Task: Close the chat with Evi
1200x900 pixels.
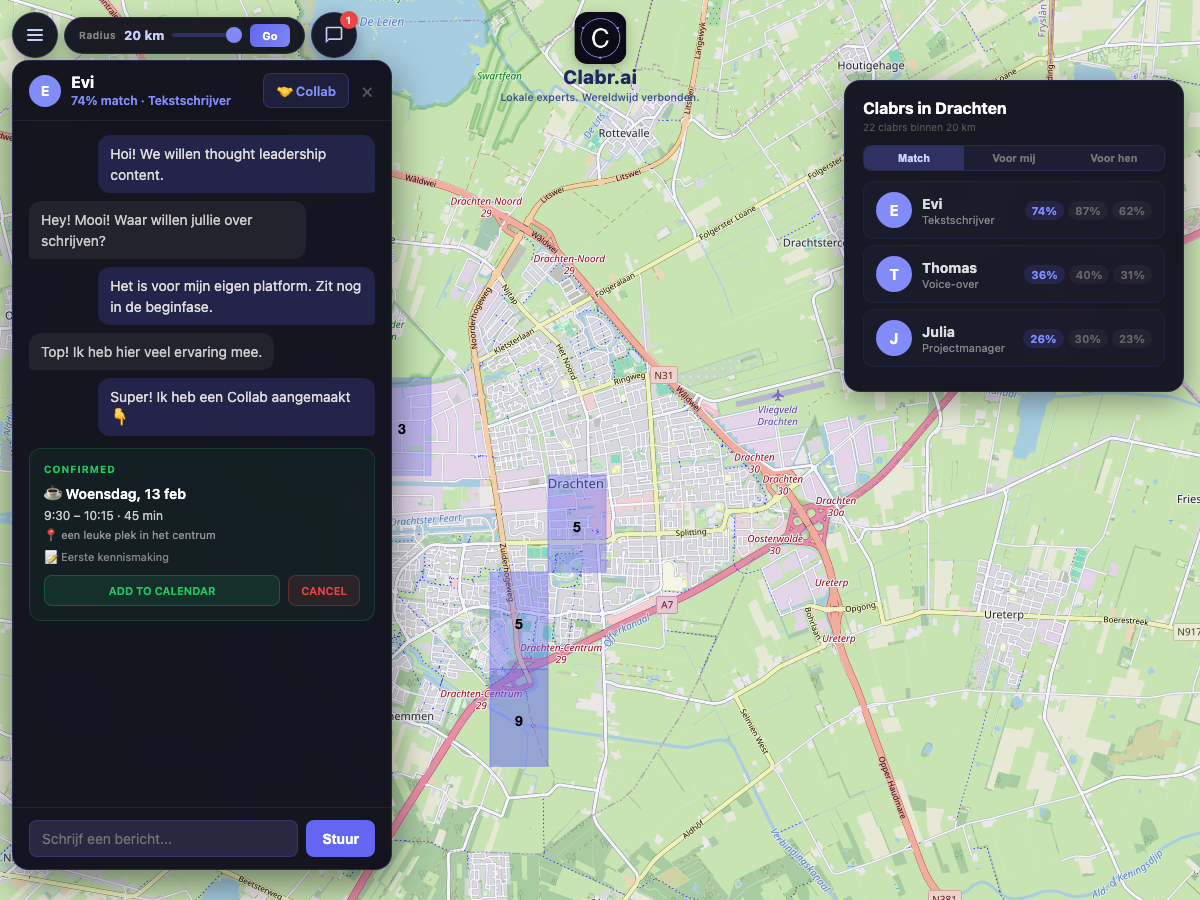Action: pos(366,91)
